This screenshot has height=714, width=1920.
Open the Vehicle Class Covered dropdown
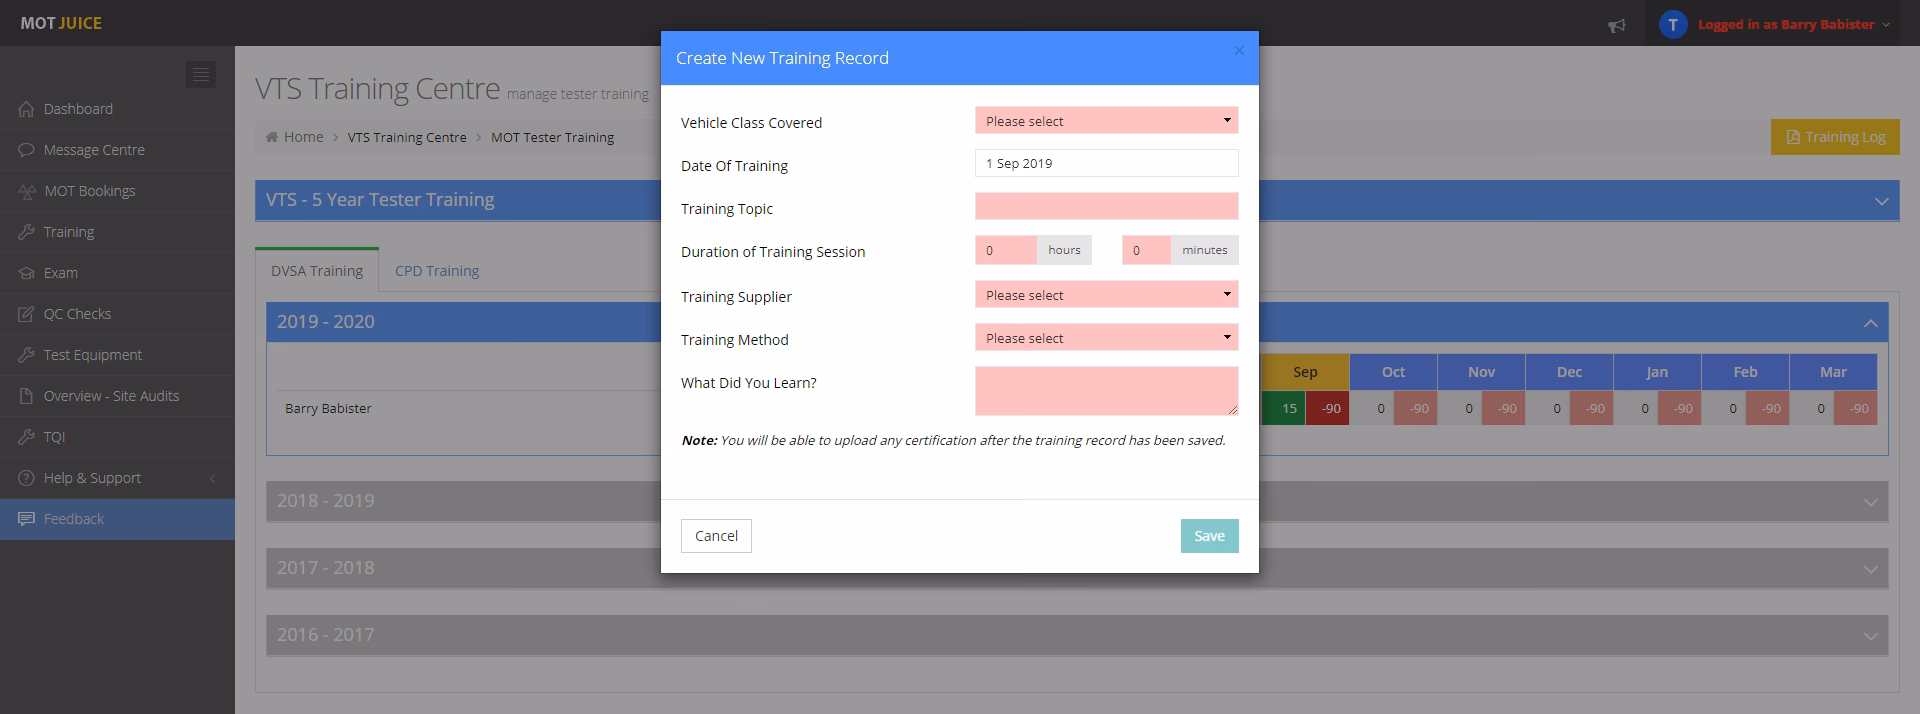pos(1106,121)
